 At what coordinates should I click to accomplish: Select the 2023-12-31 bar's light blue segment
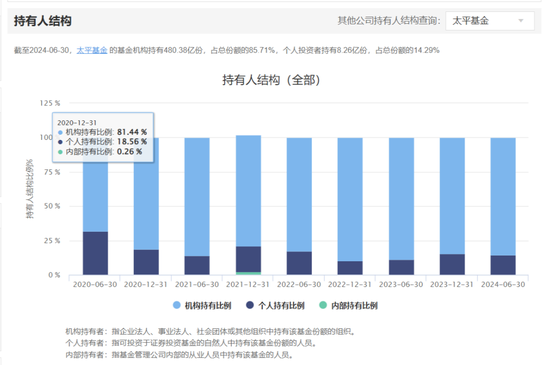(452, 196)
